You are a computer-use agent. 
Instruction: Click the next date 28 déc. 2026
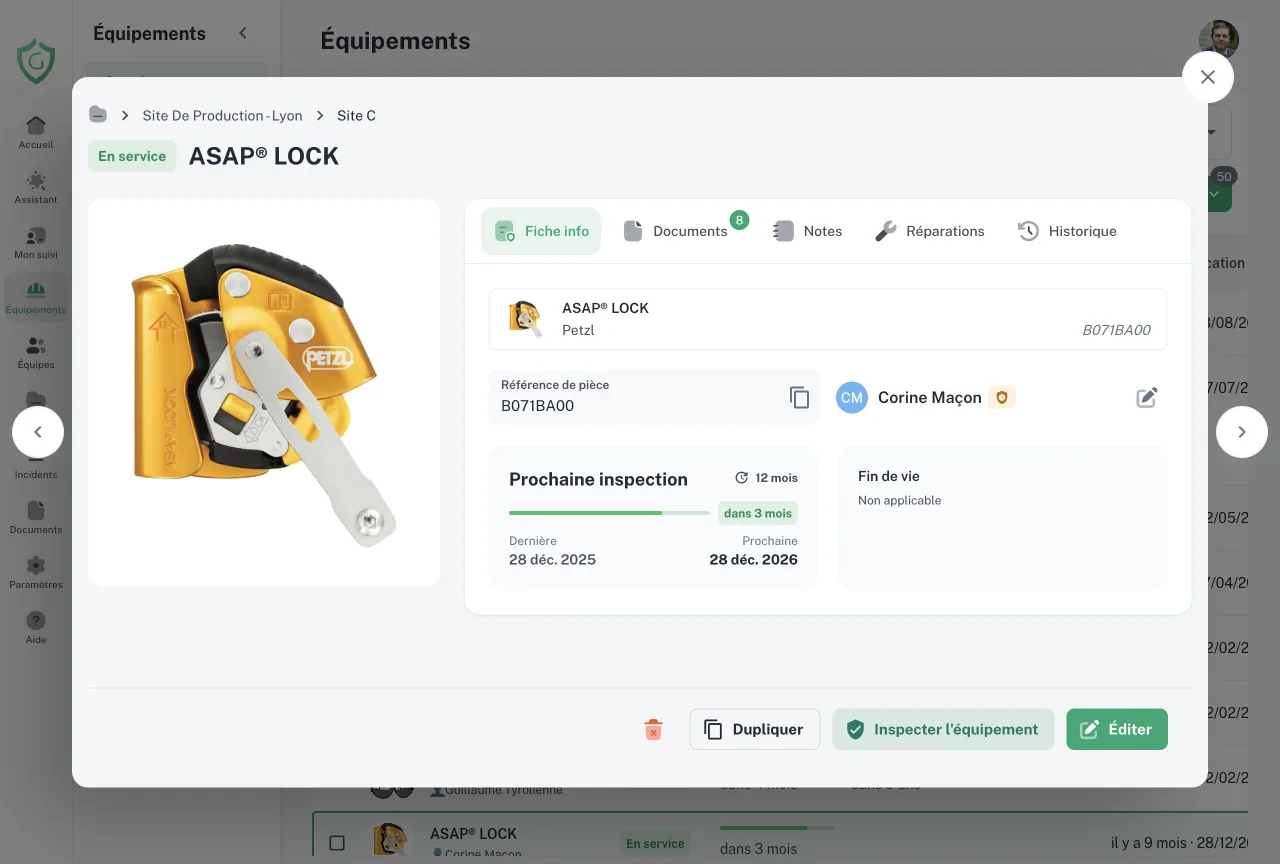pyautogui.click(x=753, y=559)
